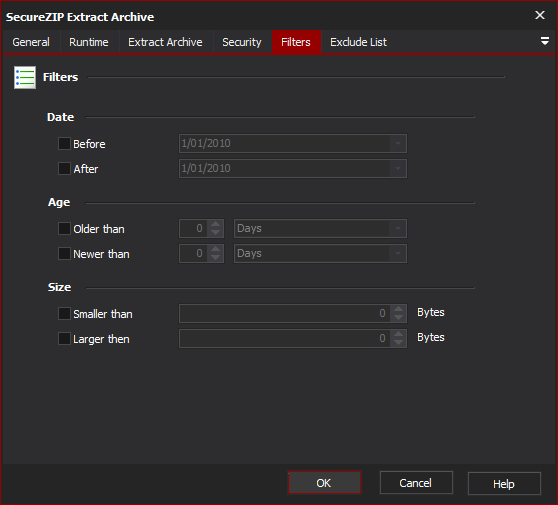Open the Extract Archive tab

point(165,42)
